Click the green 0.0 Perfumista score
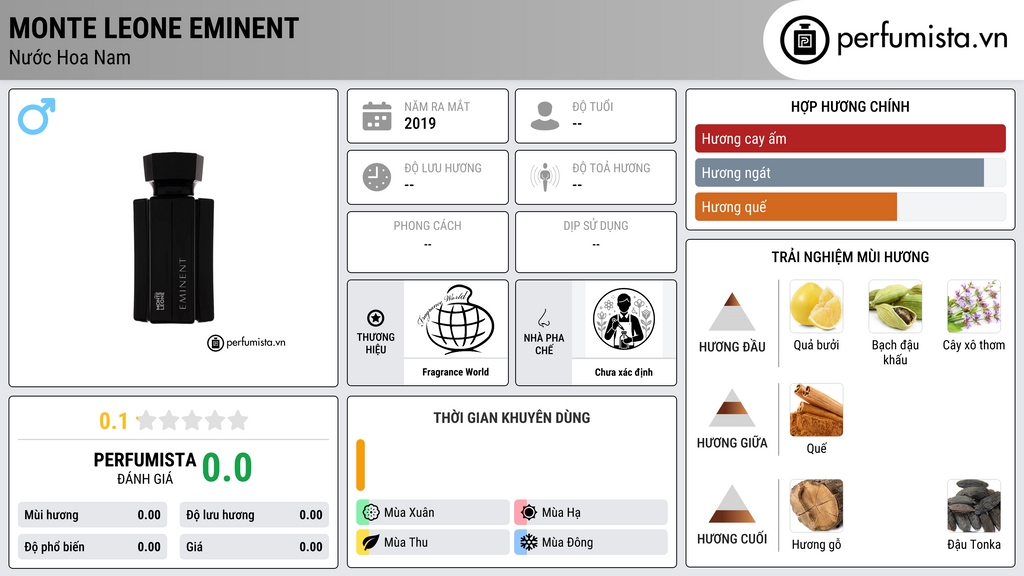The image size is (1024, 576). coord(227,468)
